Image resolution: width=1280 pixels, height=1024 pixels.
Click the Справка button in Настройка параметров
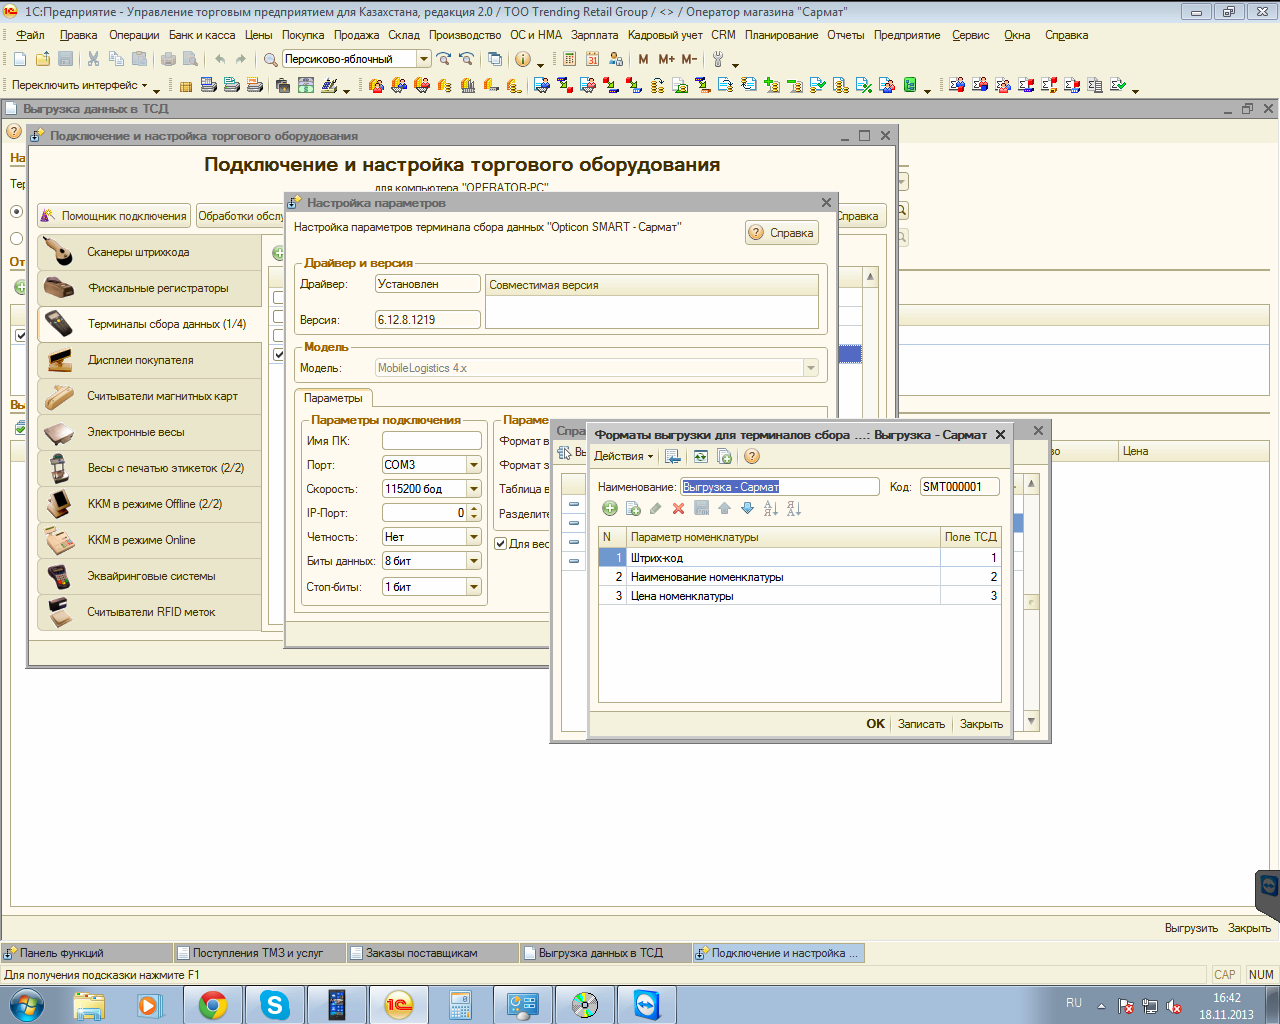click(x=782, y=233)
